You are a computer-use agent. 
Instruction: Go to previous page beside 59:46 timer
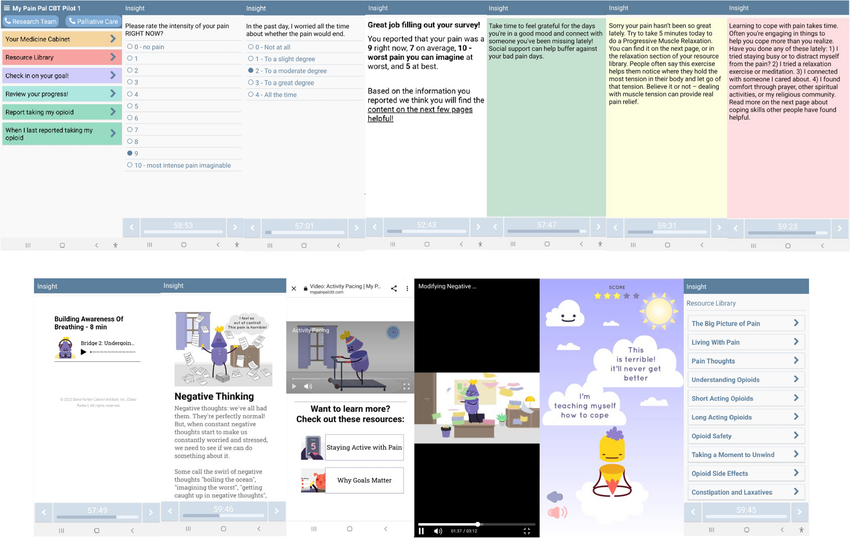pyautogui.click(x=170, y=510)
